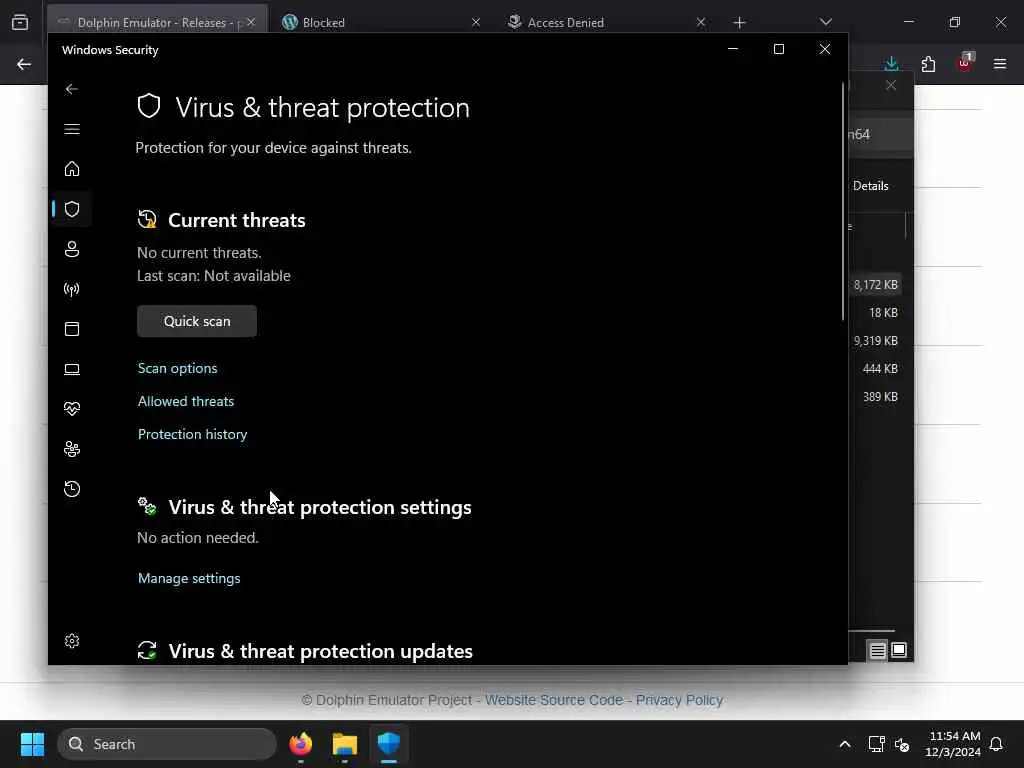Open the Windows Start menu
Viewport: 1024px width, 768px height.
[x=32, y=744]
